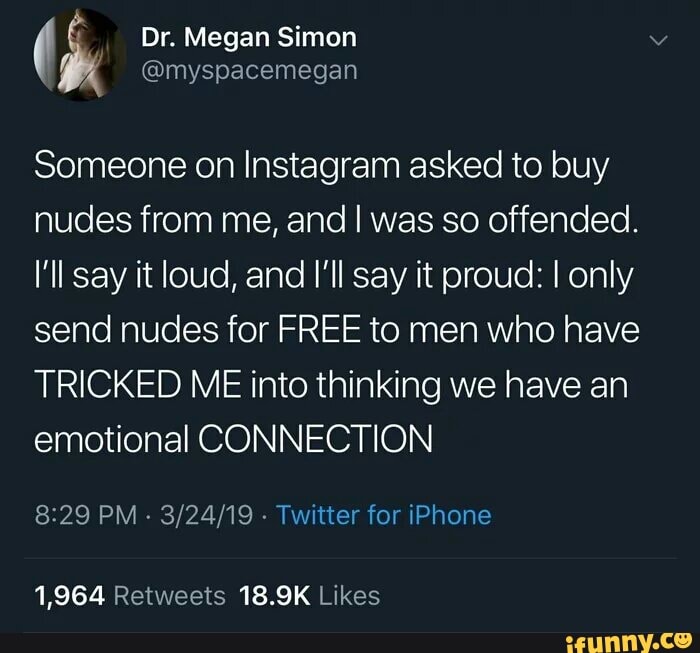Viewport: 700px width, 653px height.
Task: View the 1,964 retweets count
Action: 70,596
